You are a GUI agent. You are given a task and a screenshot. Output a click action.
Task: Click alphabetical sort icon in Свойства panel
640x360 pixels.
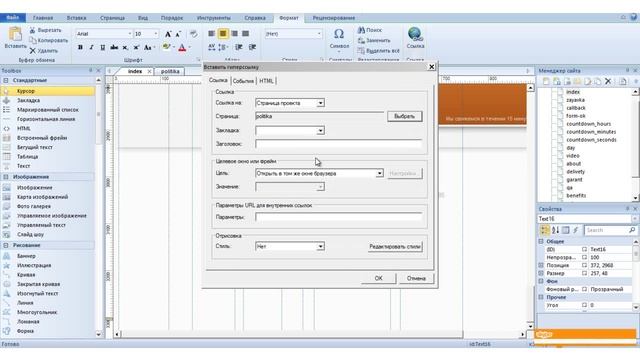pos(555,230)
